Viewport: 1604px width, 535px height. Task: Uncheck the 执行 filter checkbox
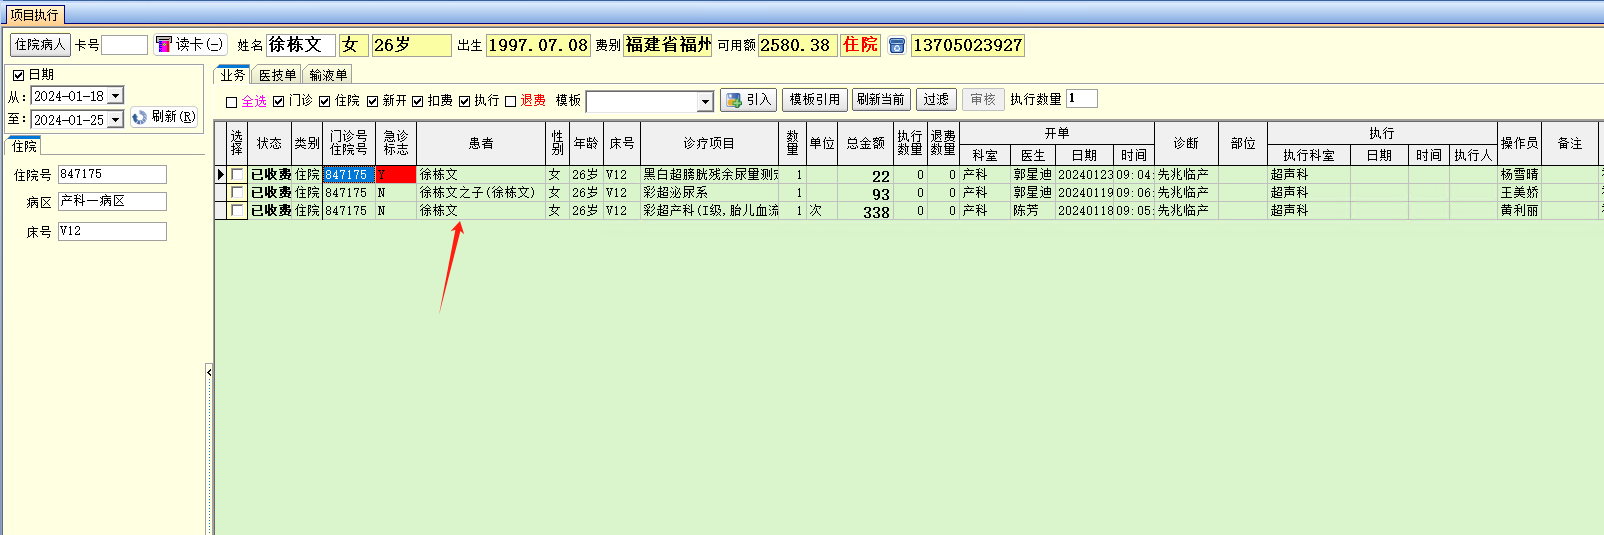[x=464, y=101]
